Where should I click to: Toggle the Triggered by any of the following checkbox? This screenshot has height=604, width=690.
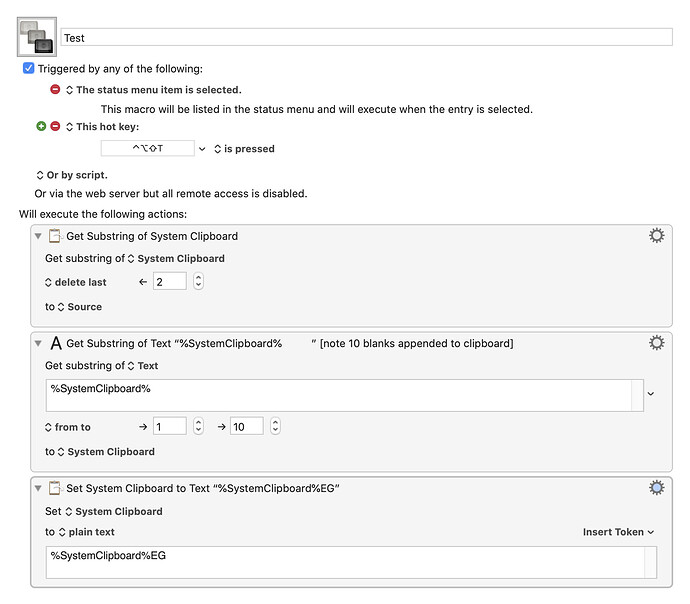pos(29,69)
